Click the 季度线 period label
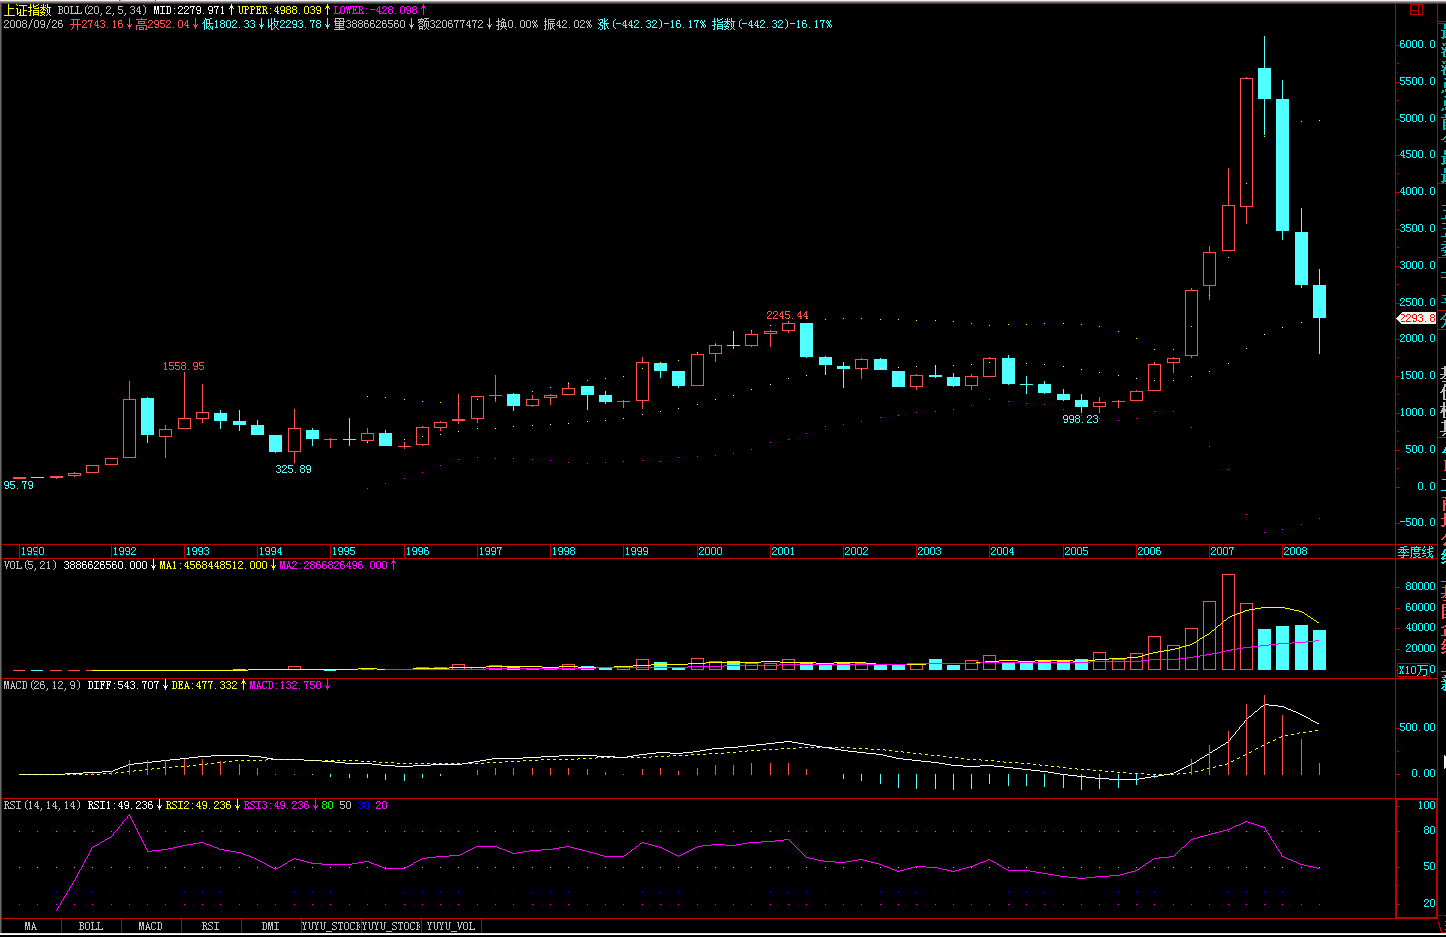The width and height of the screenshot is (1446, 937). 1416,551
